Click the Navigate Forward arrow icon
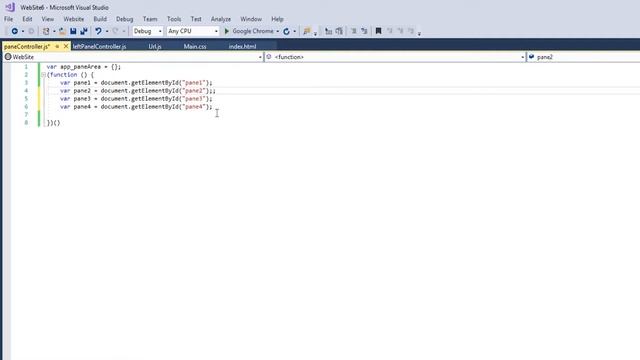 tap(31, 31)
